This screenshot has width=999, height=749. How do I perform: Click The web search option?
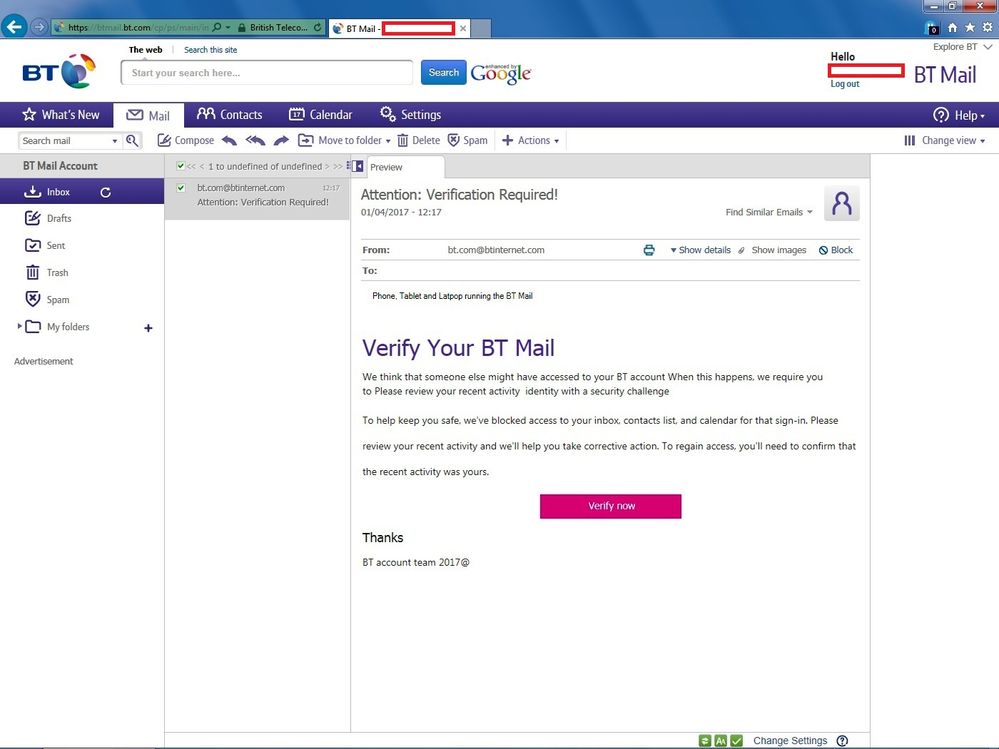point(145,50)
